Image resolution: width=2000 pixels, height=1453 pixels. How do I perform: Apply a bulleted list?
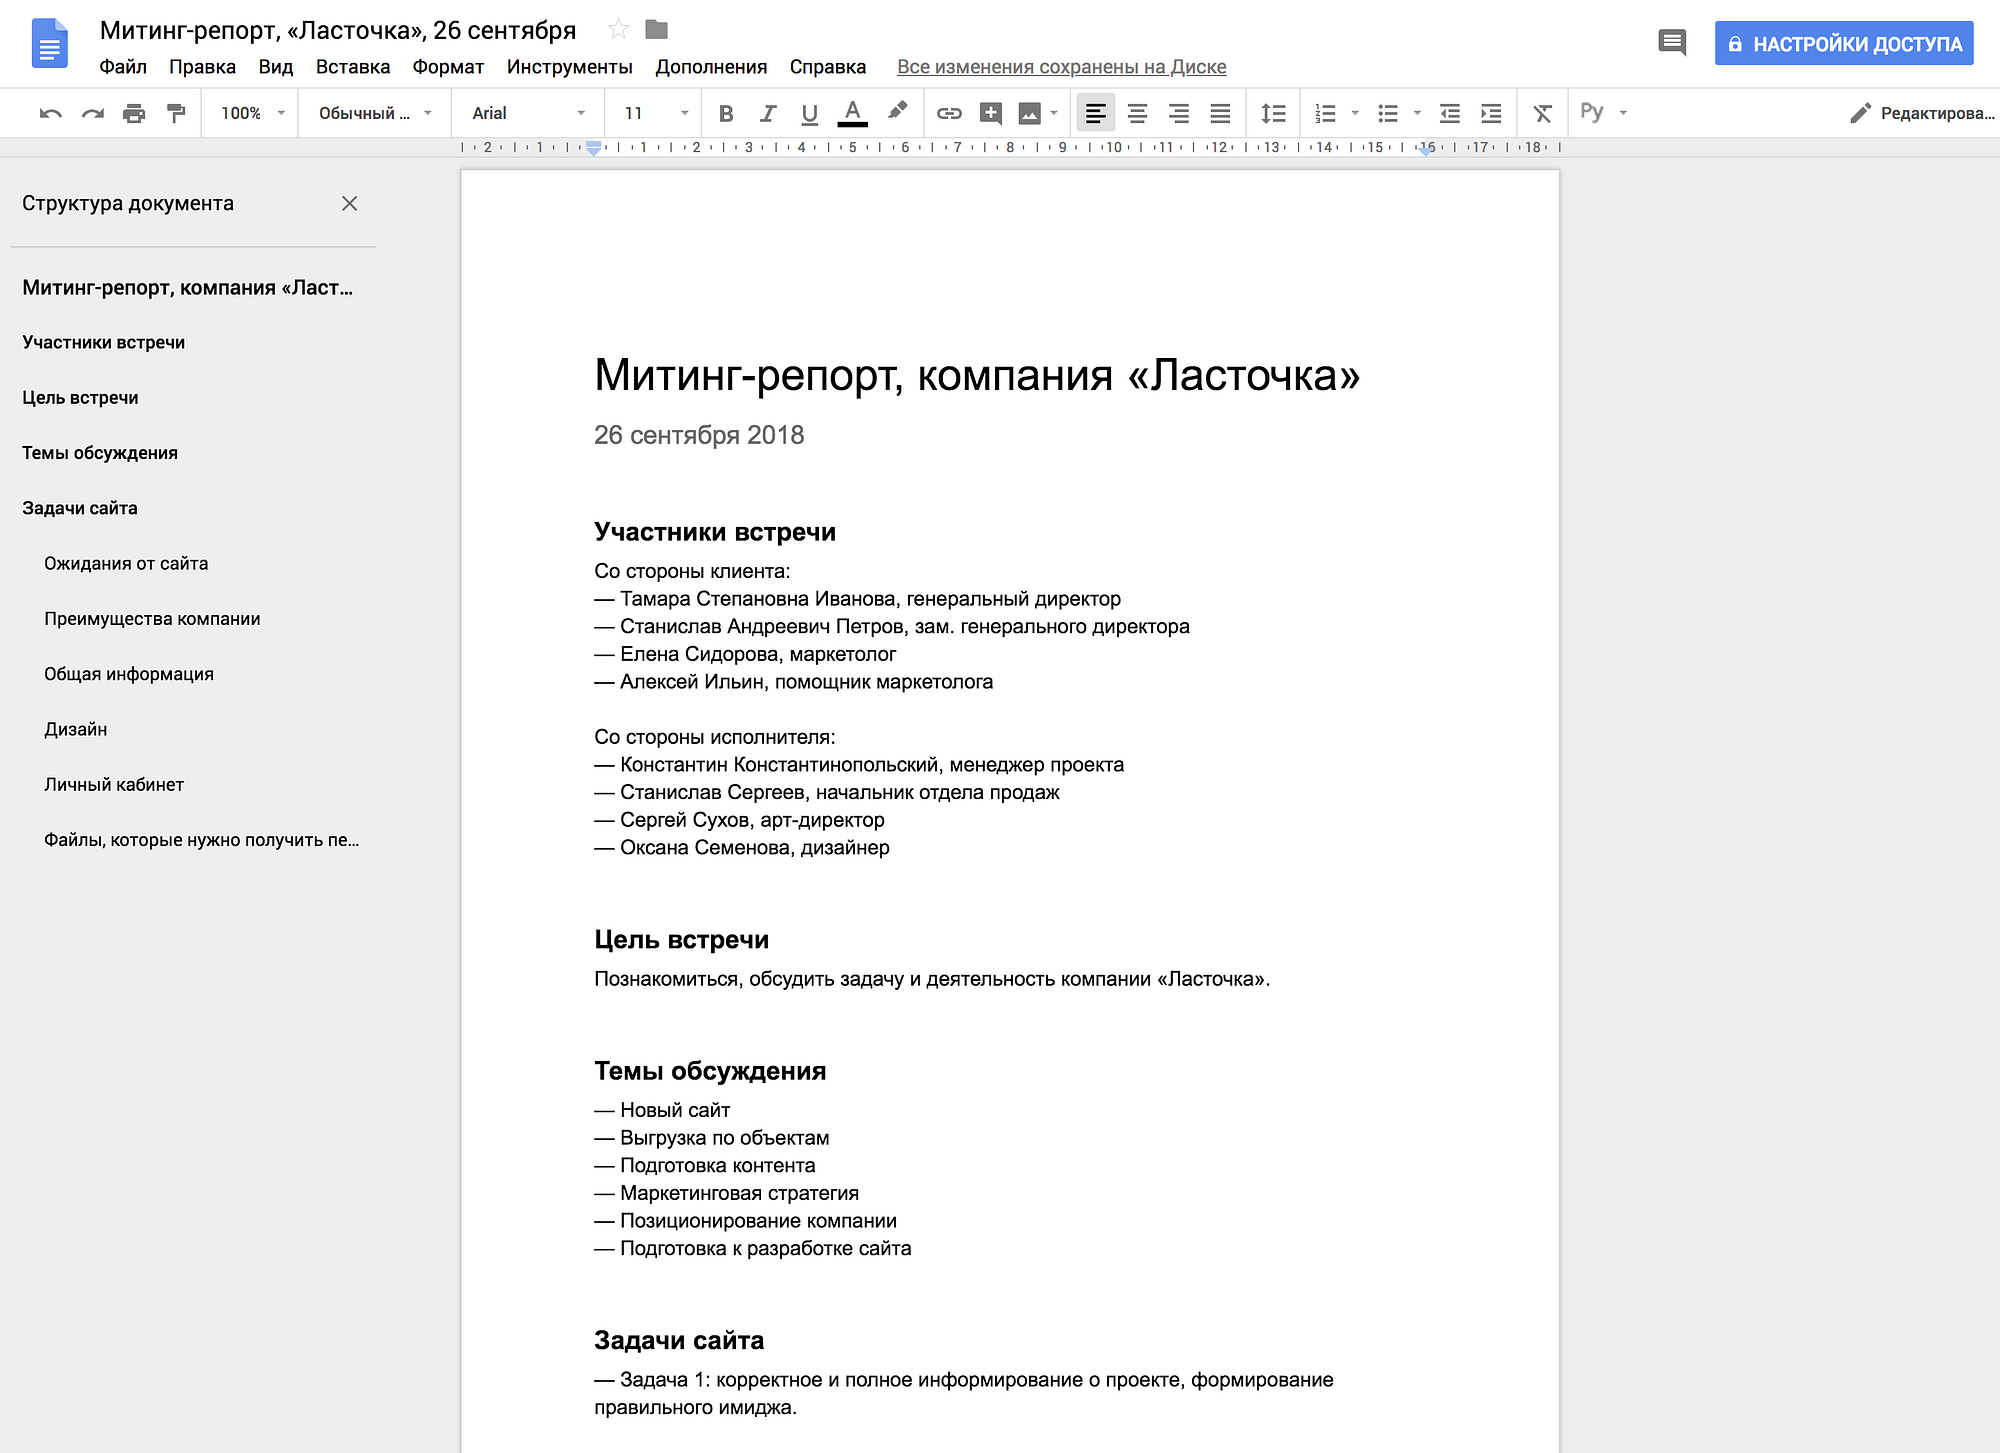click(1388, 114)
